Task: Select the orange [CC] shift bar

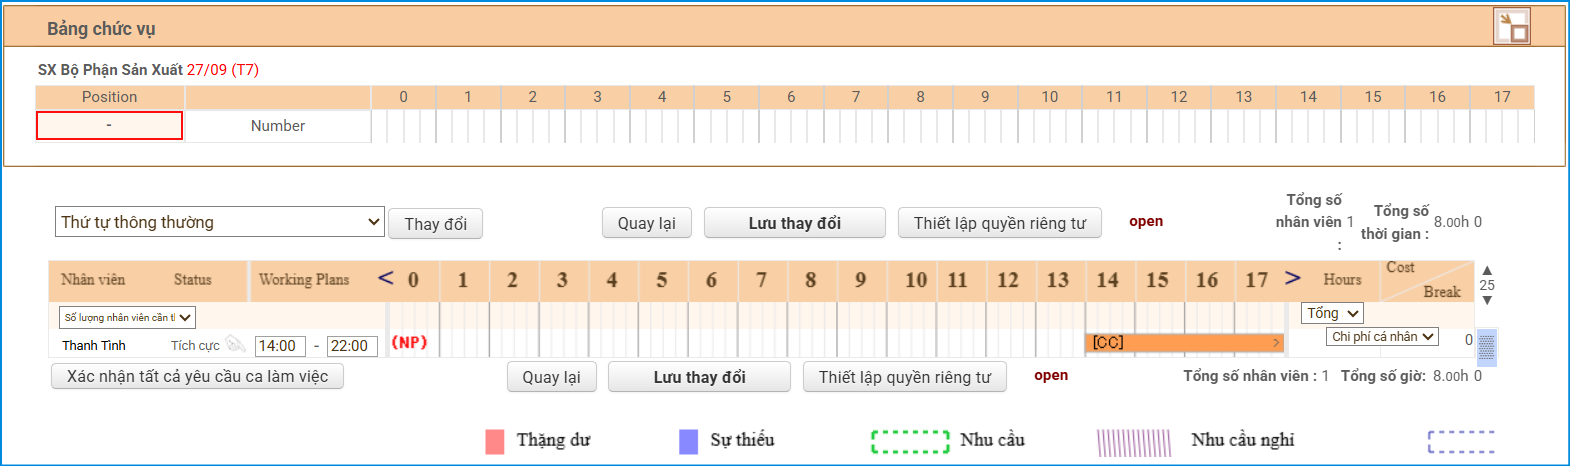Action: [1180, 343]
